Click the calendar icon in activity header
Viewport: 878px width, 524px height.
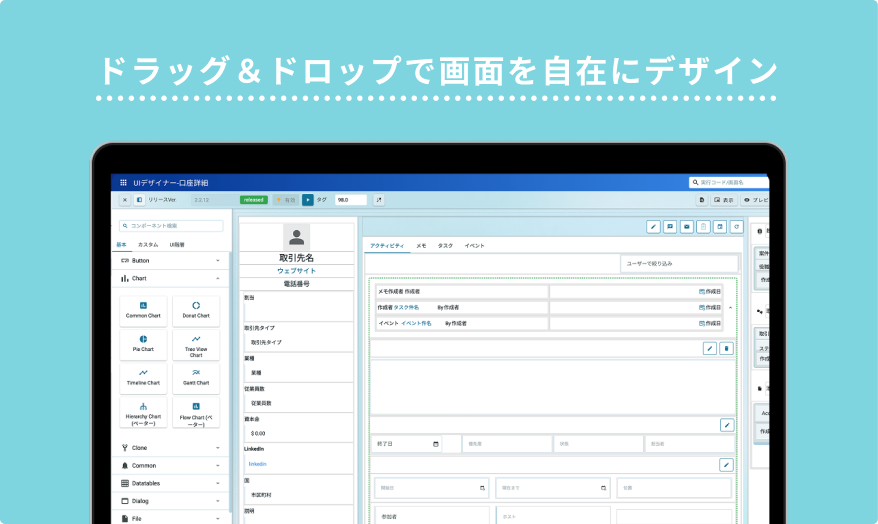coord(720,227)
